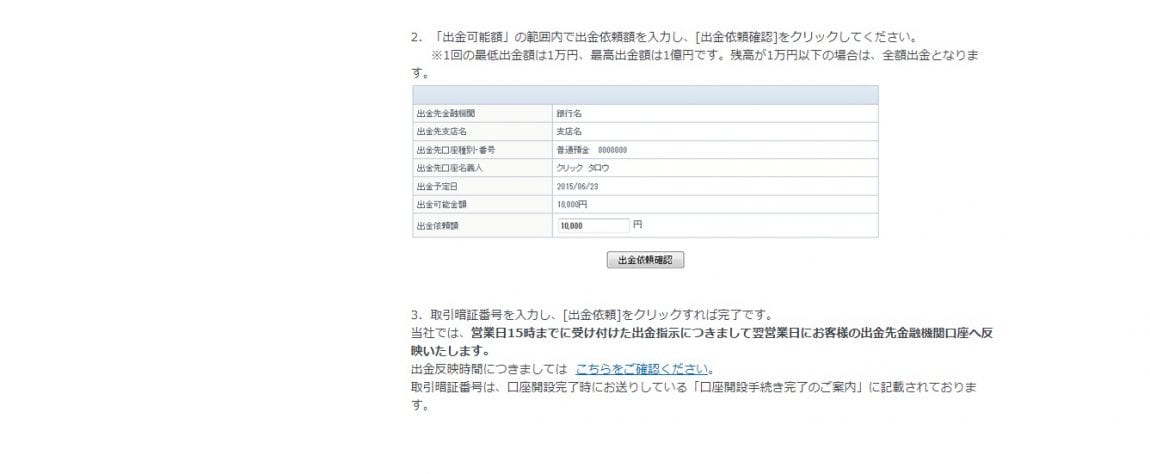1150x474 pixels.
Task: Select the クリック タロウ account holder name
Action: (x=582, y=168)
